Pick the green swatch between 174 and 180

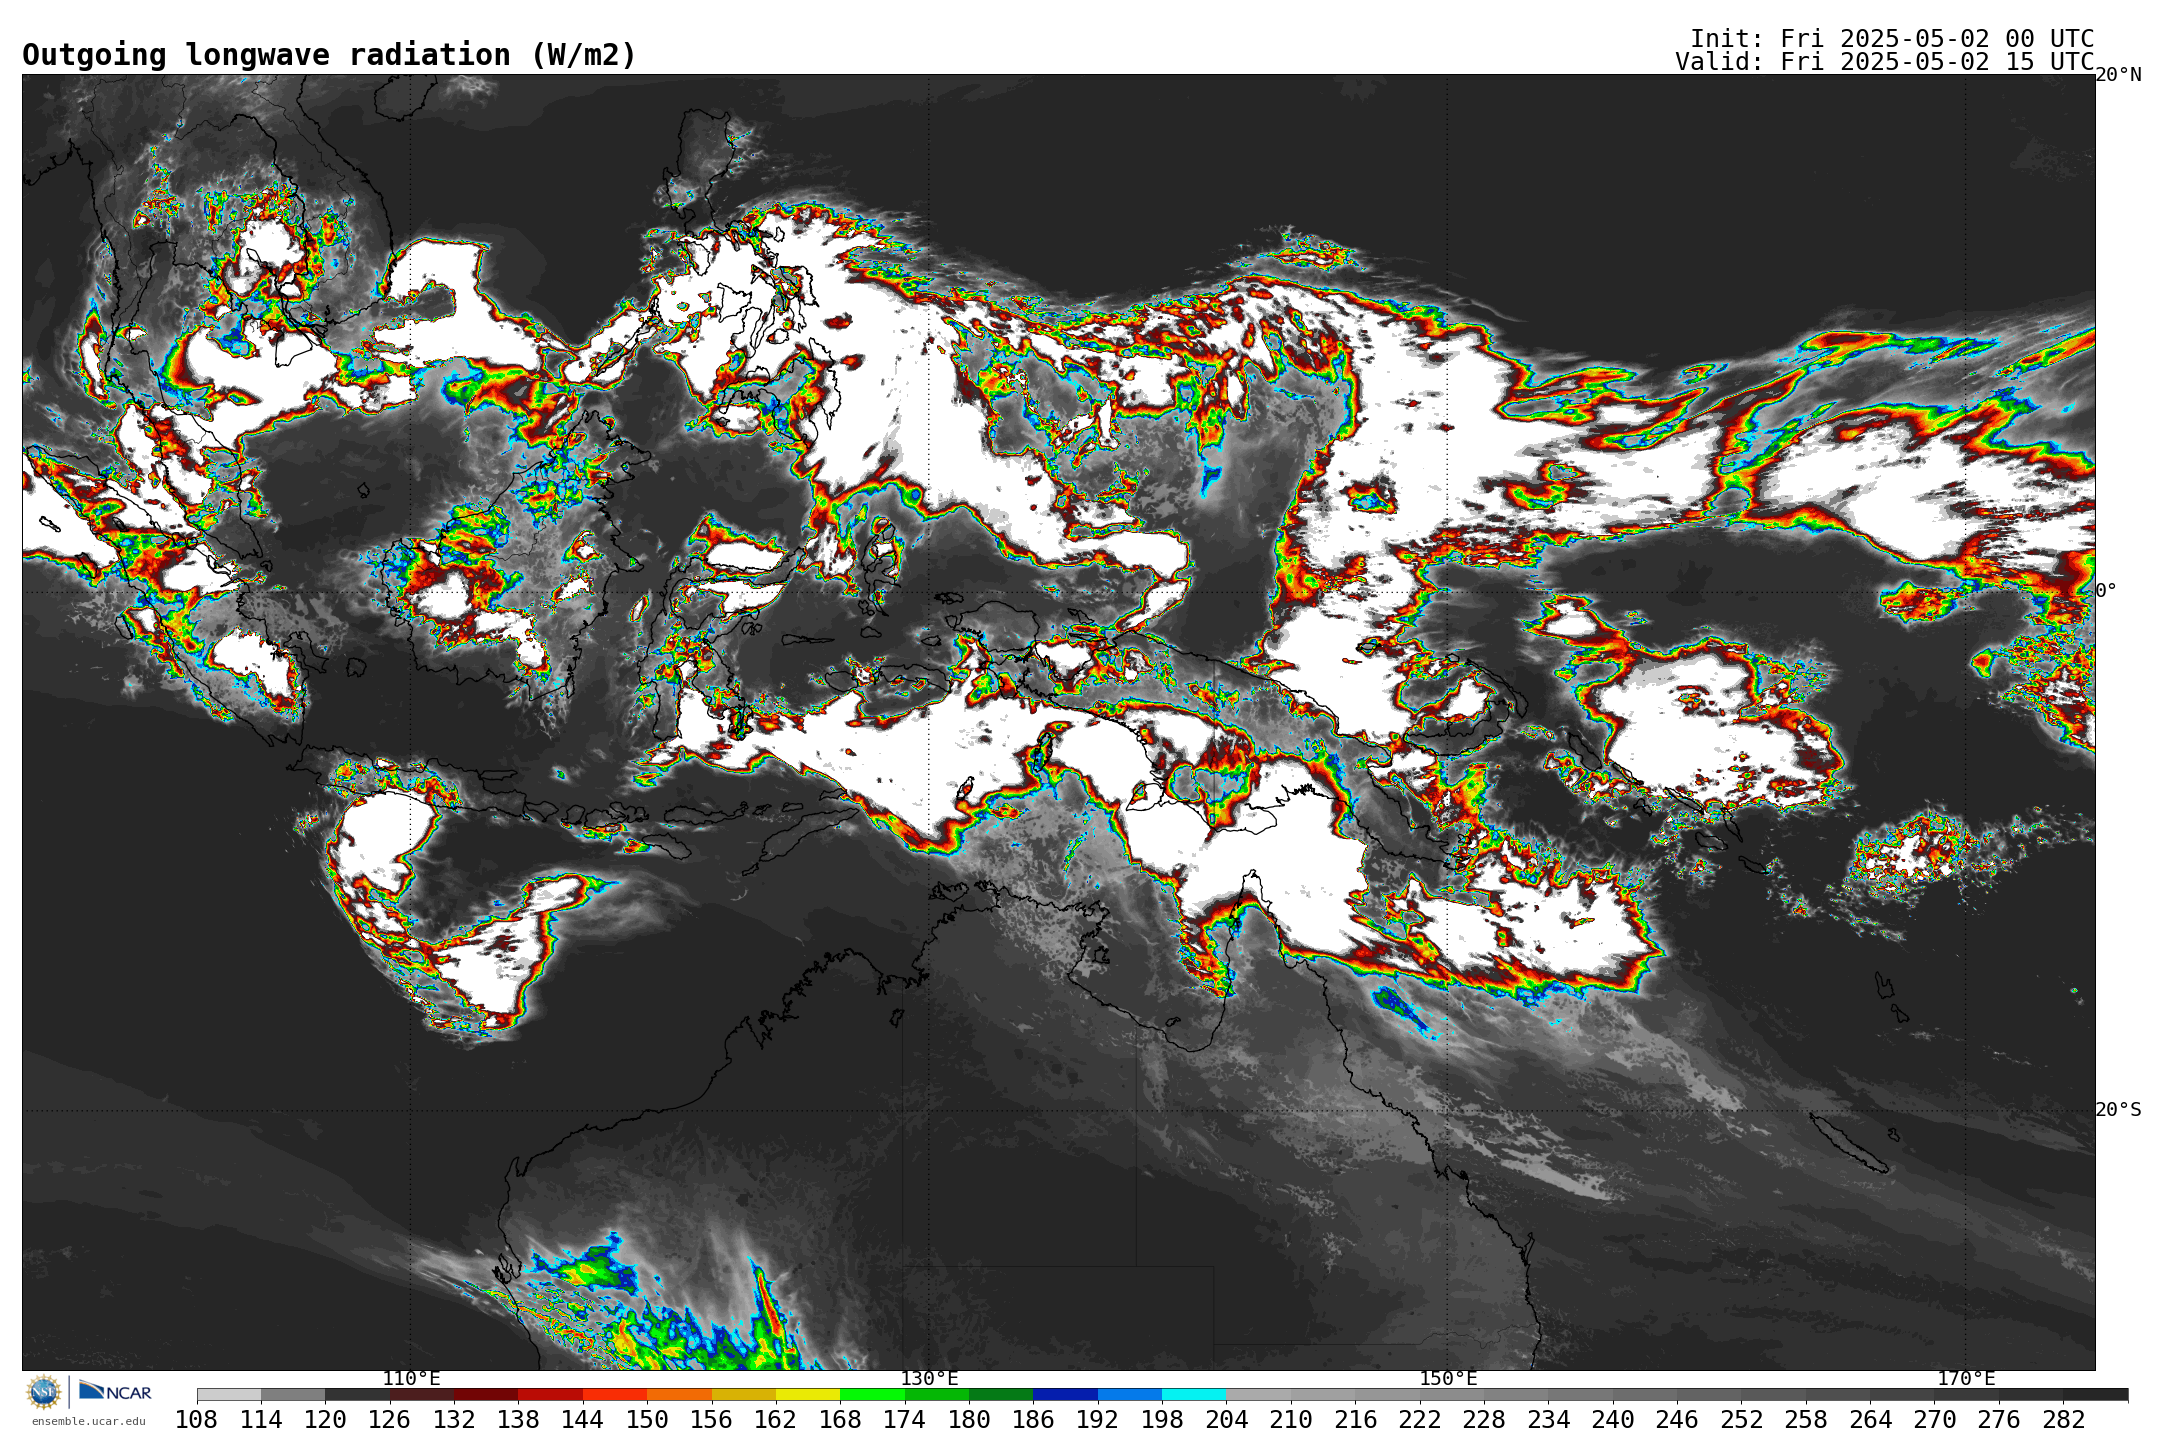click(x=936, y=1395)
